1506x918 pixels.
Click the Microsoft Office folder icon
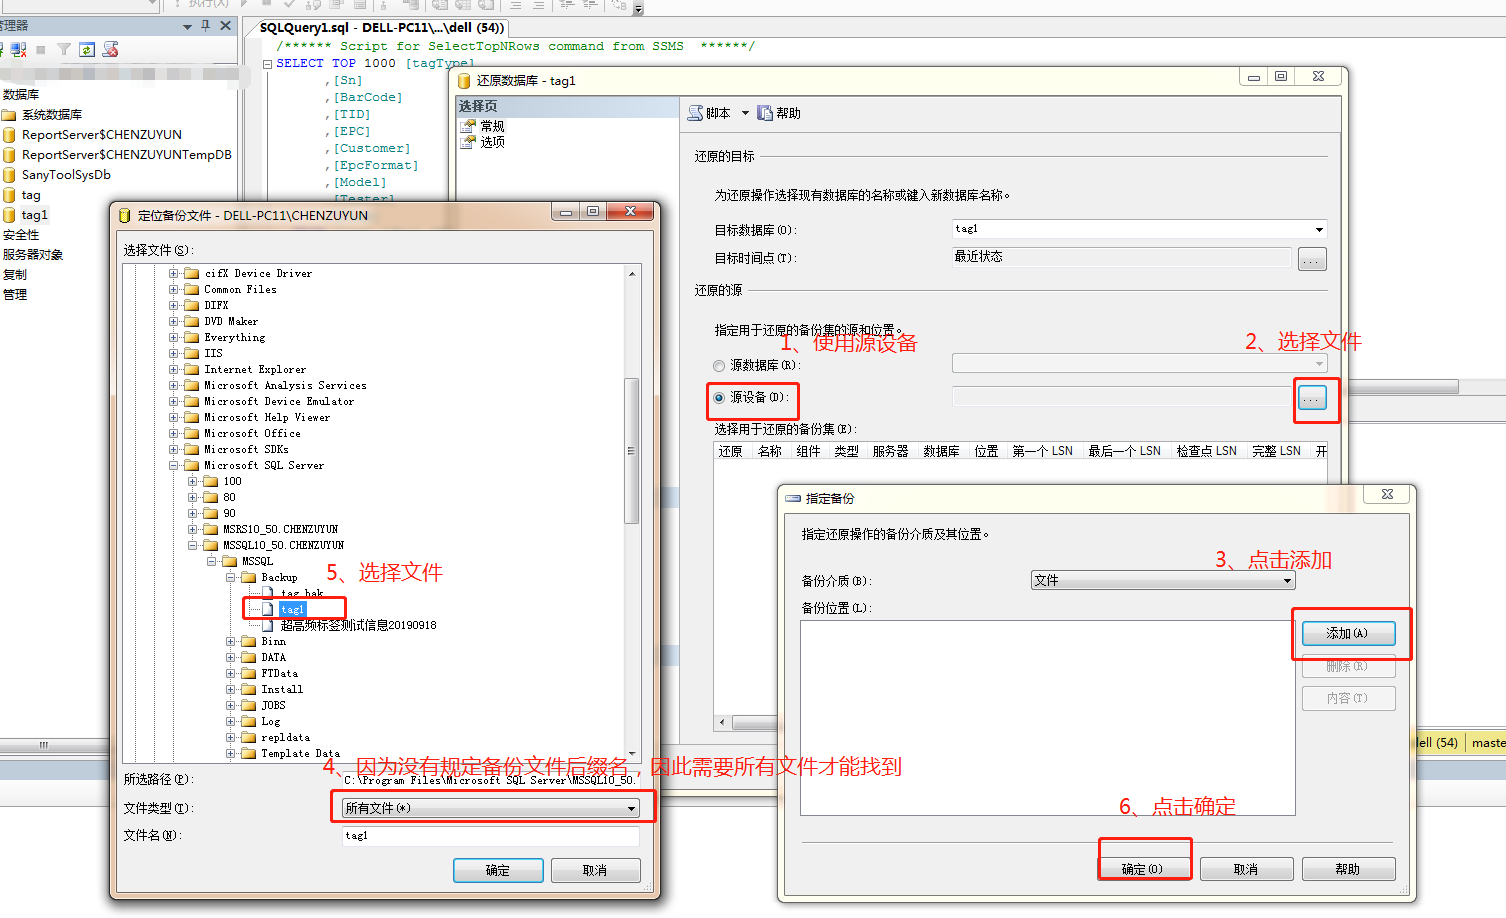point(192,433)
